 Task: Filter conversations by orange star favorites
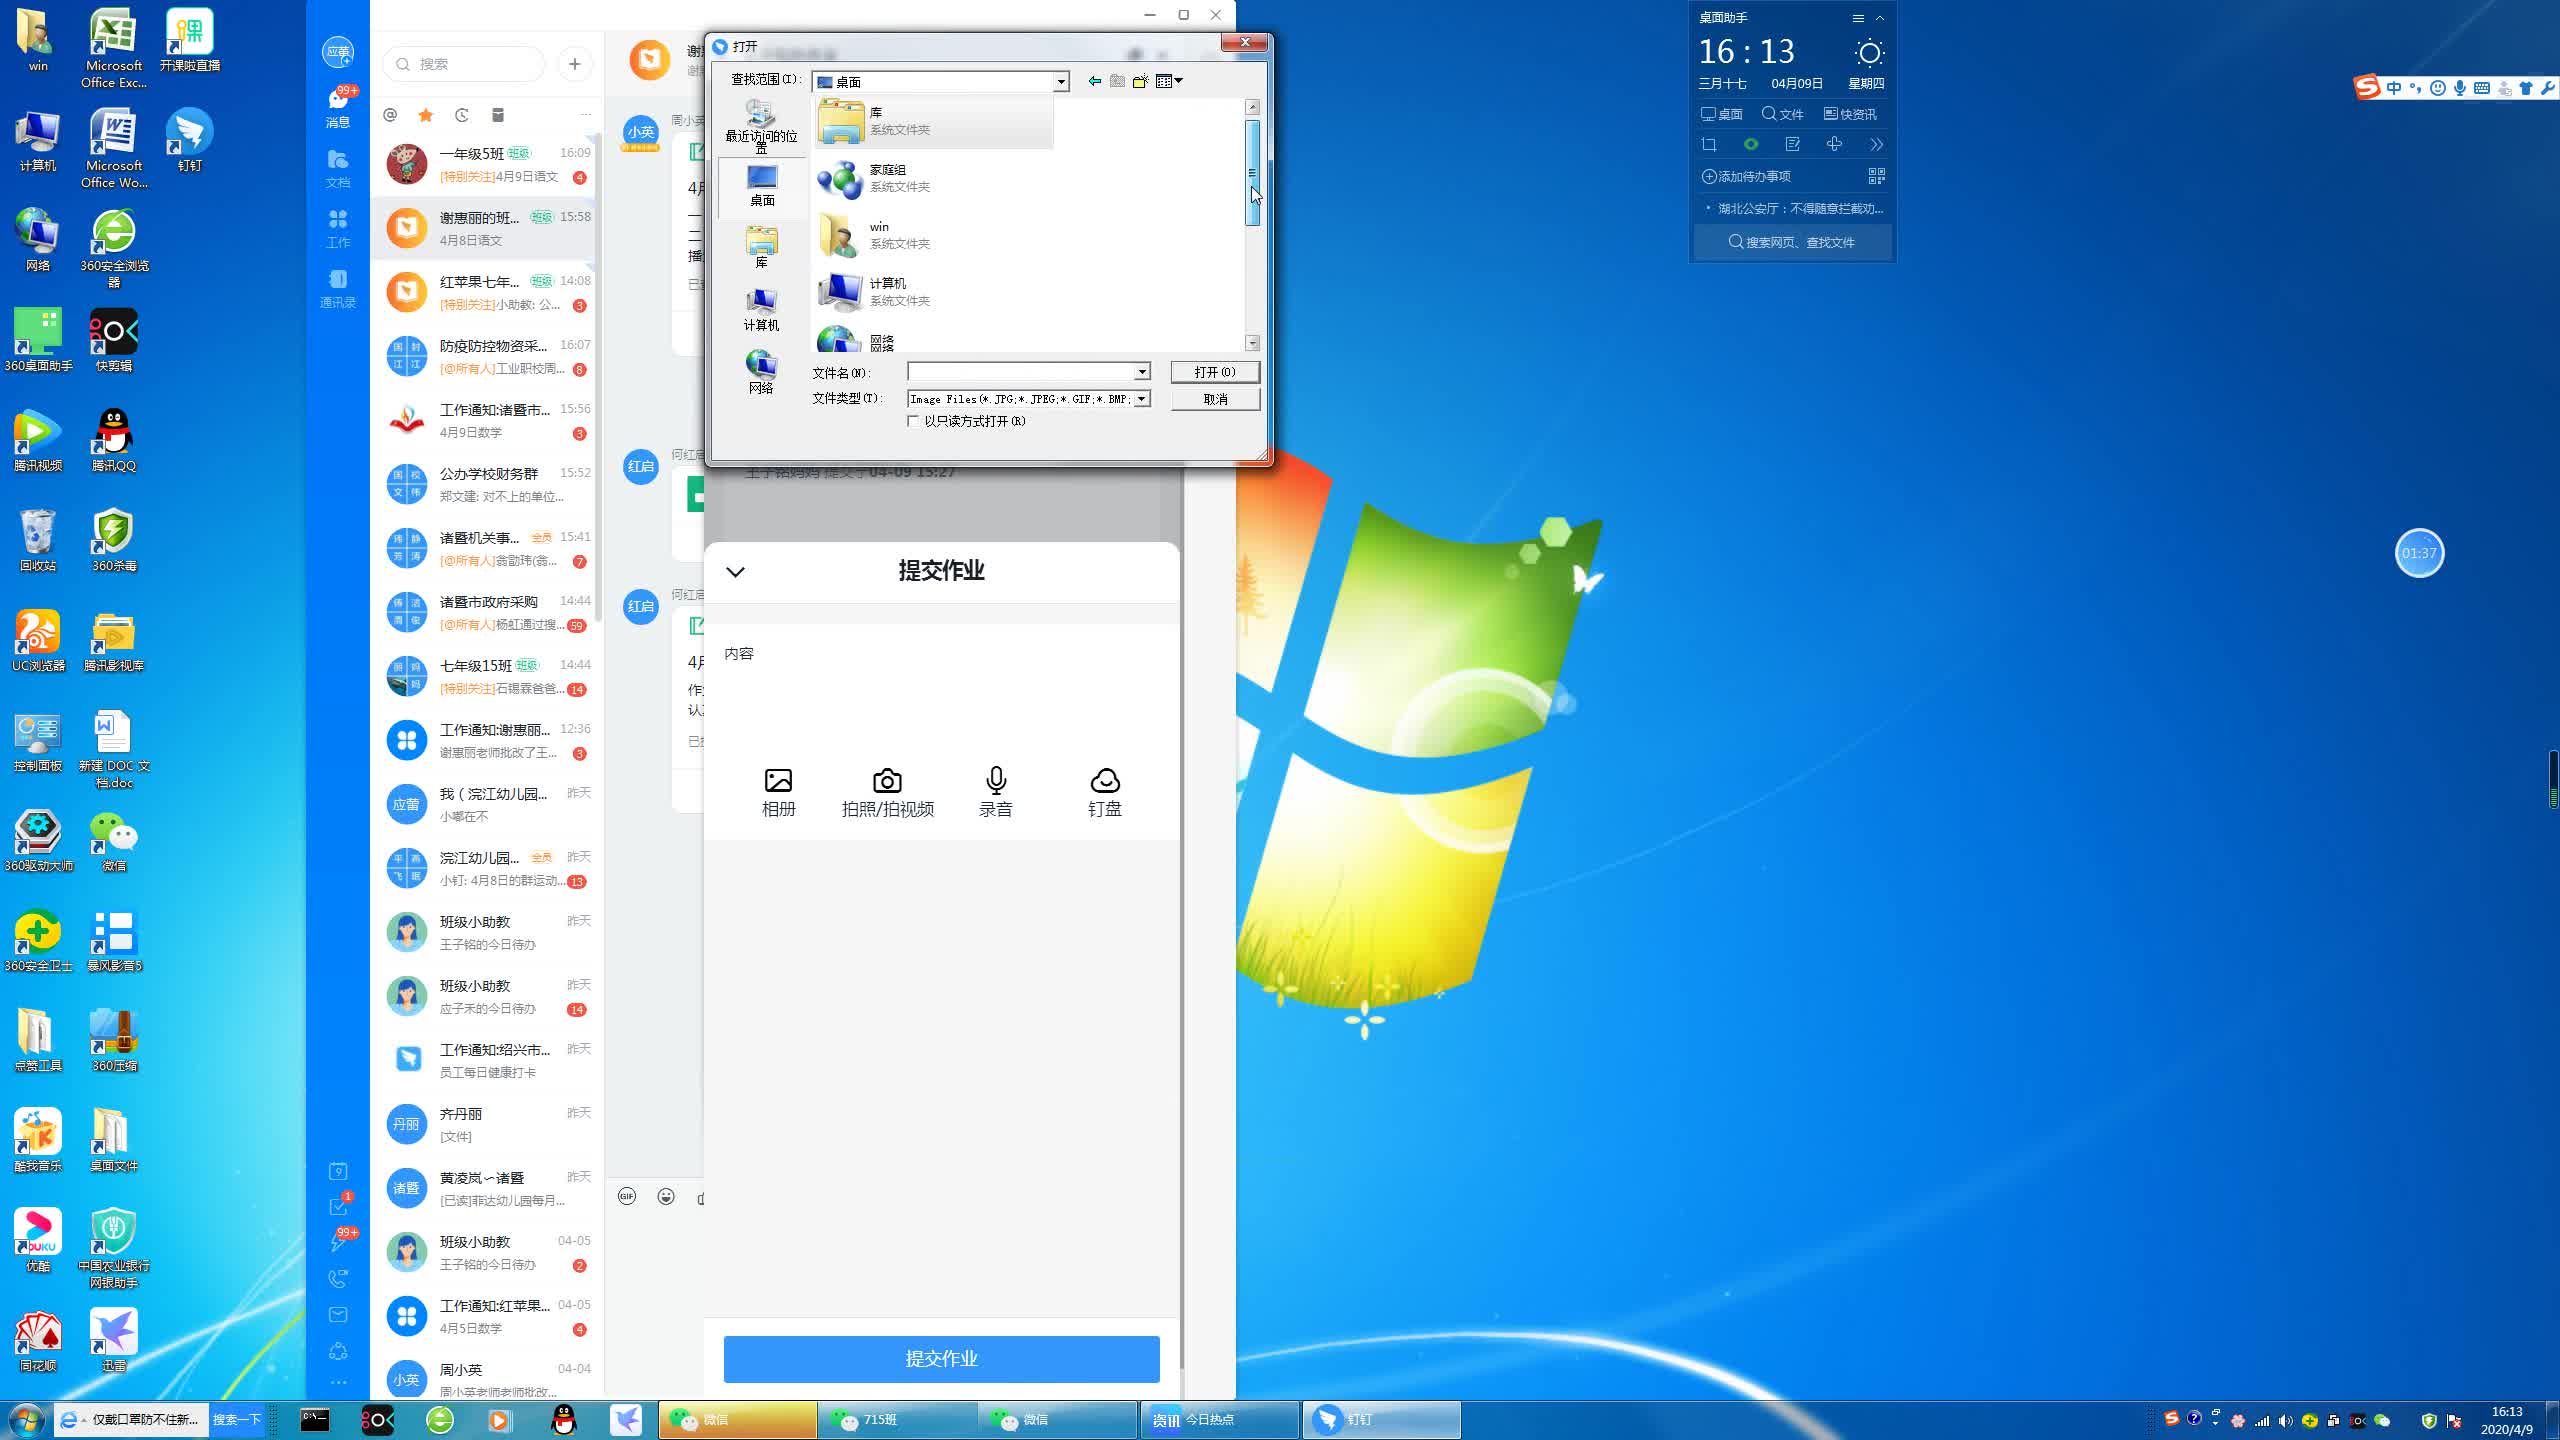point(426,115)
